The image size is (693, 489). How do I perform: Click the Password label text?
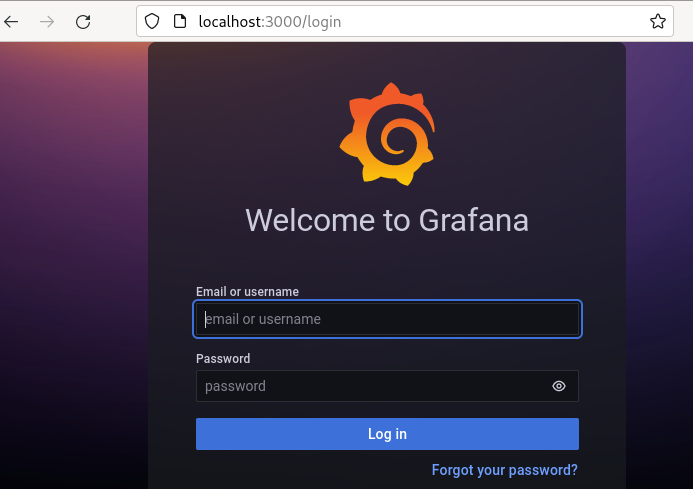click(x=223, y=359)
